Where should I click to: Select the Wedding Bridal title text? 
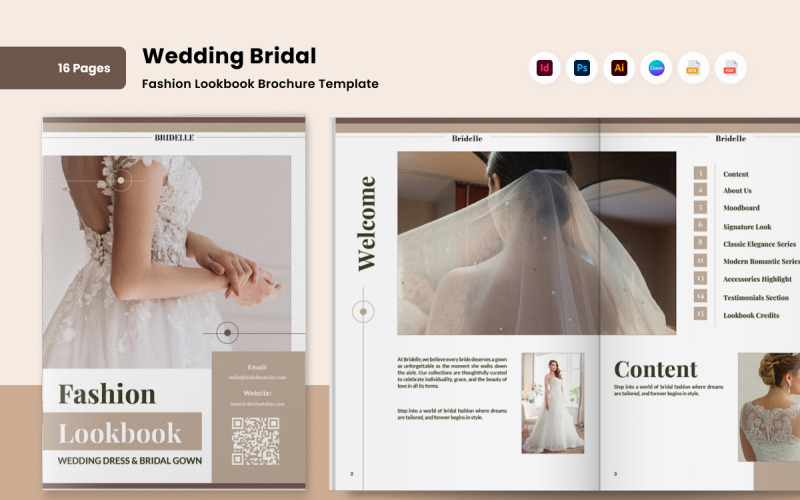coord(229,56)
